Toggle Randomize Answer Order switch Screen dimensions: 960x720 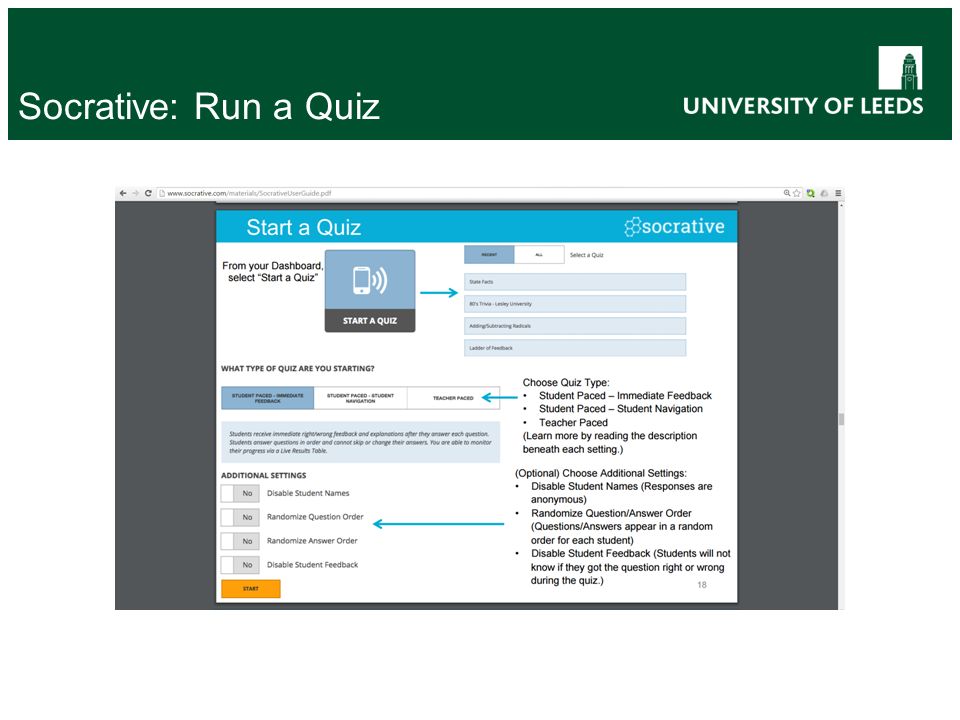pos(240,541)
